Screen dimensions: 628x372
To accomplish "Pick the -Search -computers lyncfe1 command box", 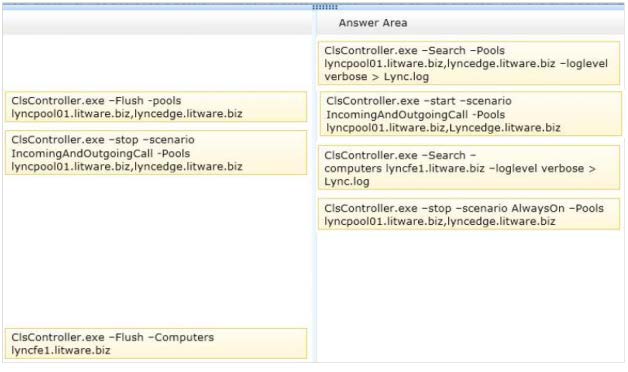I will point(469,168).
